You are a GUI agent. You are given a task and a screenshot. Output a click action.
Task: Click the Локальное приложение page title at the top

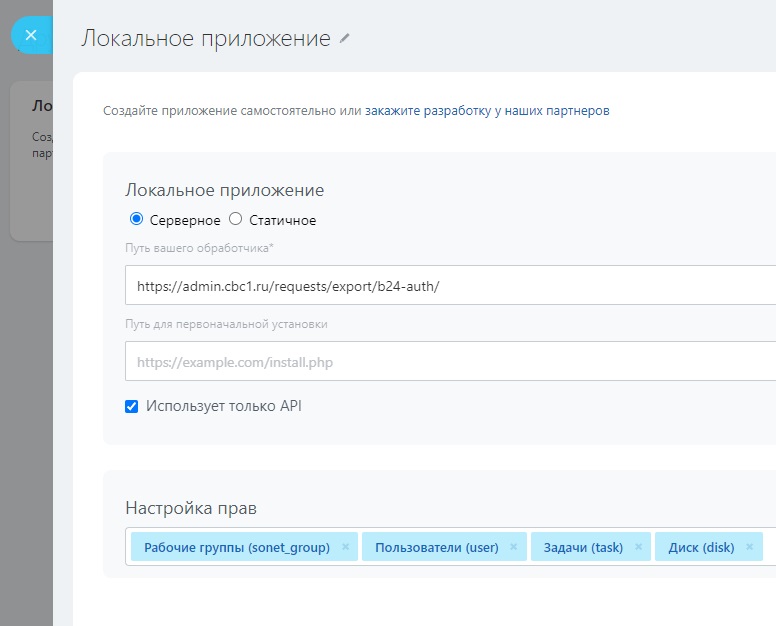click(x=205, y=38)
